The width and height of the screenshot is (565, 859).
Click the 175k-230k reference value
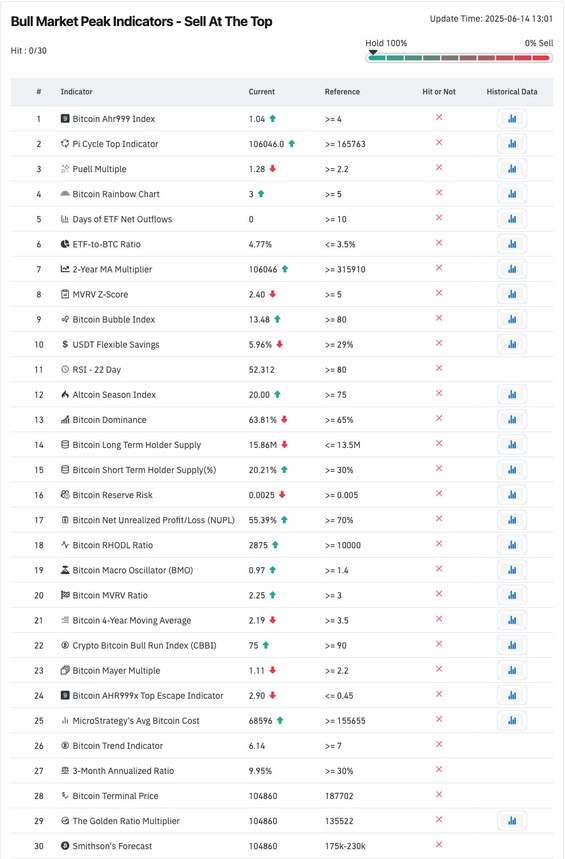point(346,846)
